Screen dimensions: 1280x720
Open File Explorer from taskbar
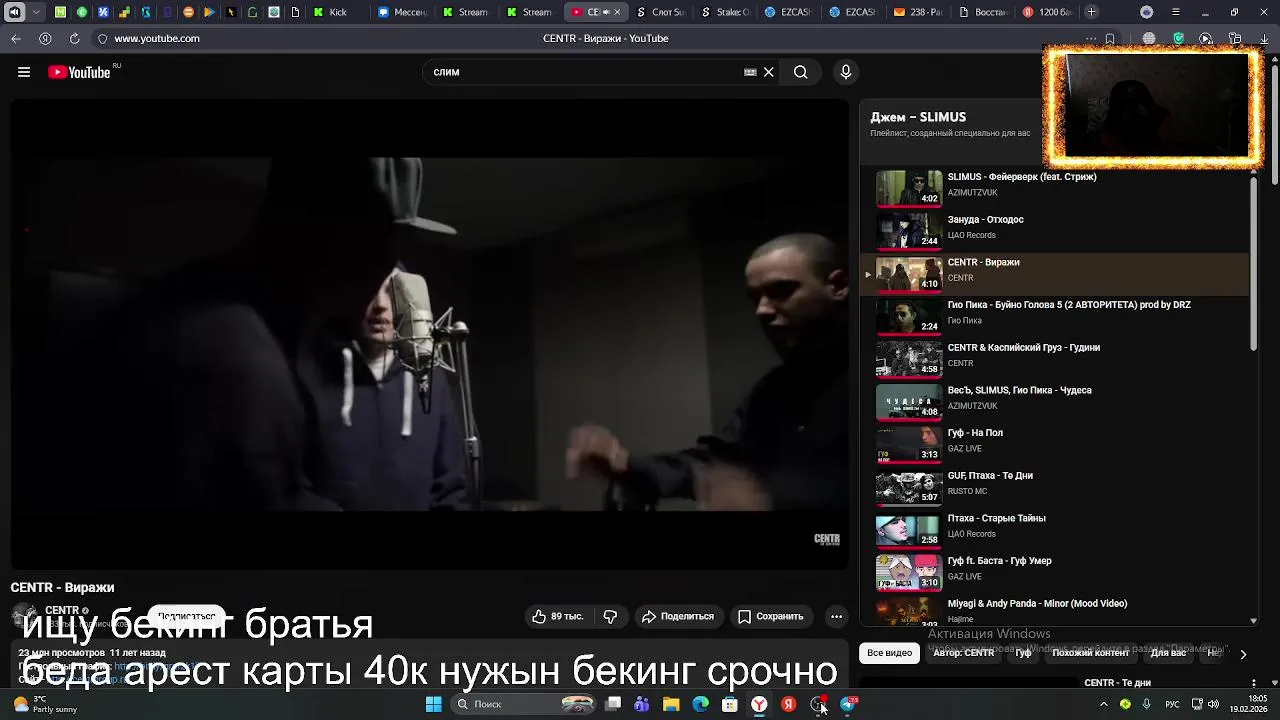click(671, 704)
